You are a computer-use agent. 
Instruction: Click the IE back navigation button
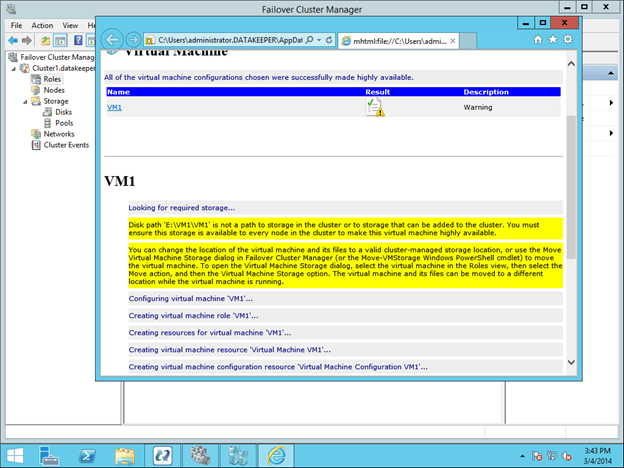[x=113, y=39]
